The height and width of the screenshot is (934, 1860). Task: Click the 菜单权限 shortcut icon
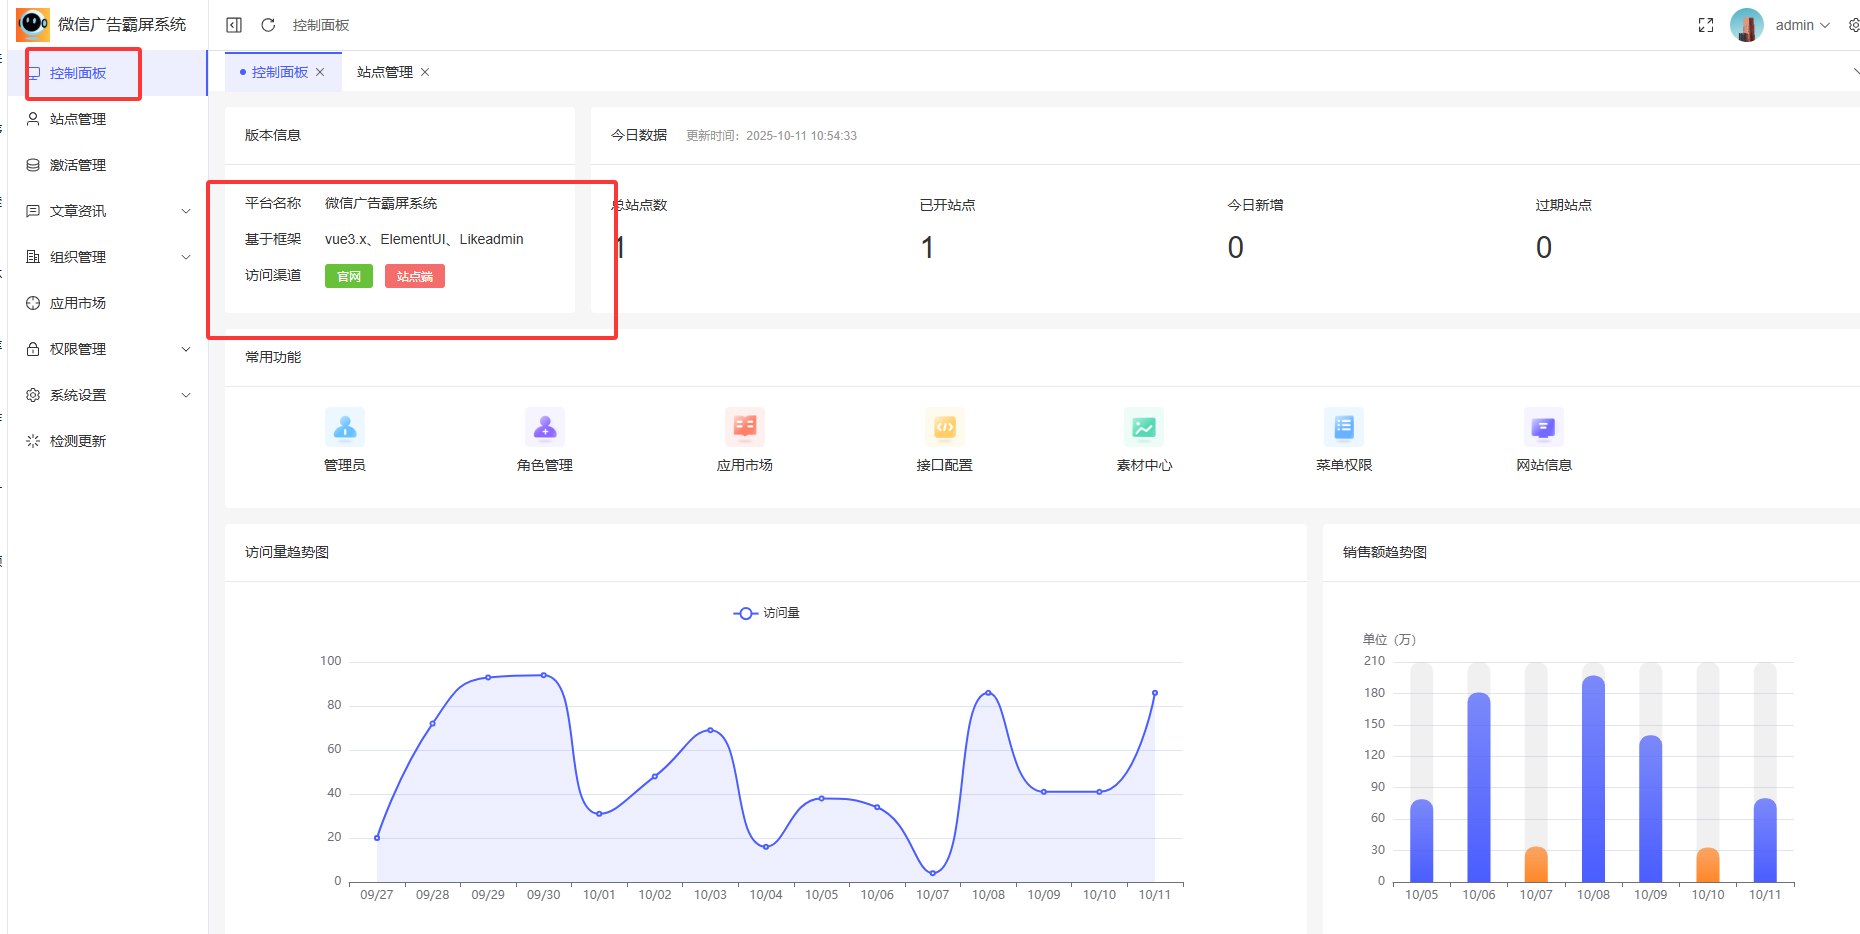click(x=1344, y=428)
